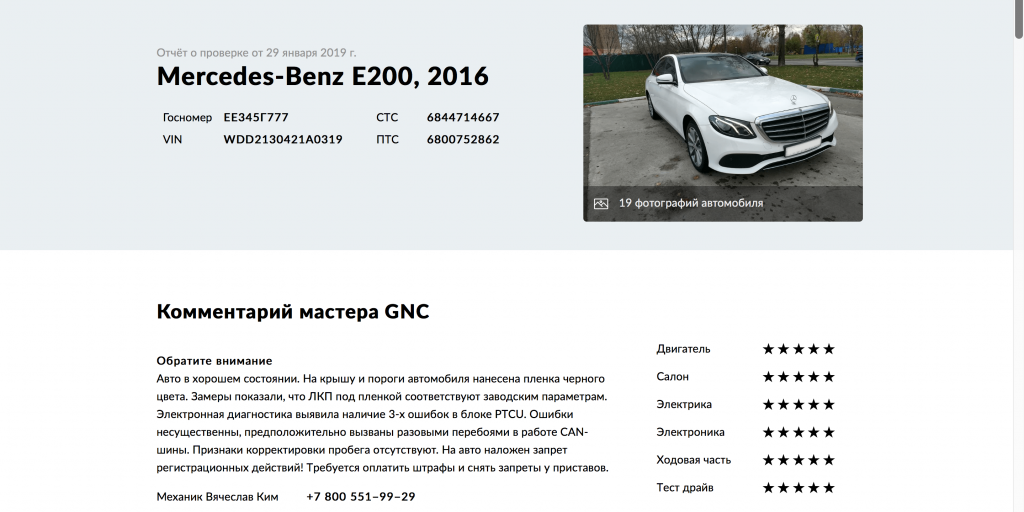This screenshot has width=1024, height=512.
Task: Click the Обратите внимание subheading
Action: point(214,361)
